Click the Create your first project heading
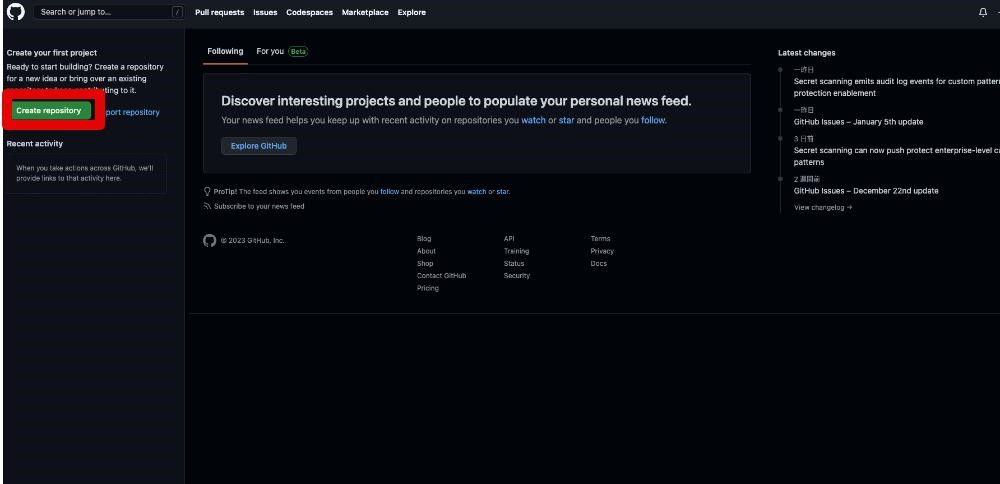1000x484 pixels. 52,53
